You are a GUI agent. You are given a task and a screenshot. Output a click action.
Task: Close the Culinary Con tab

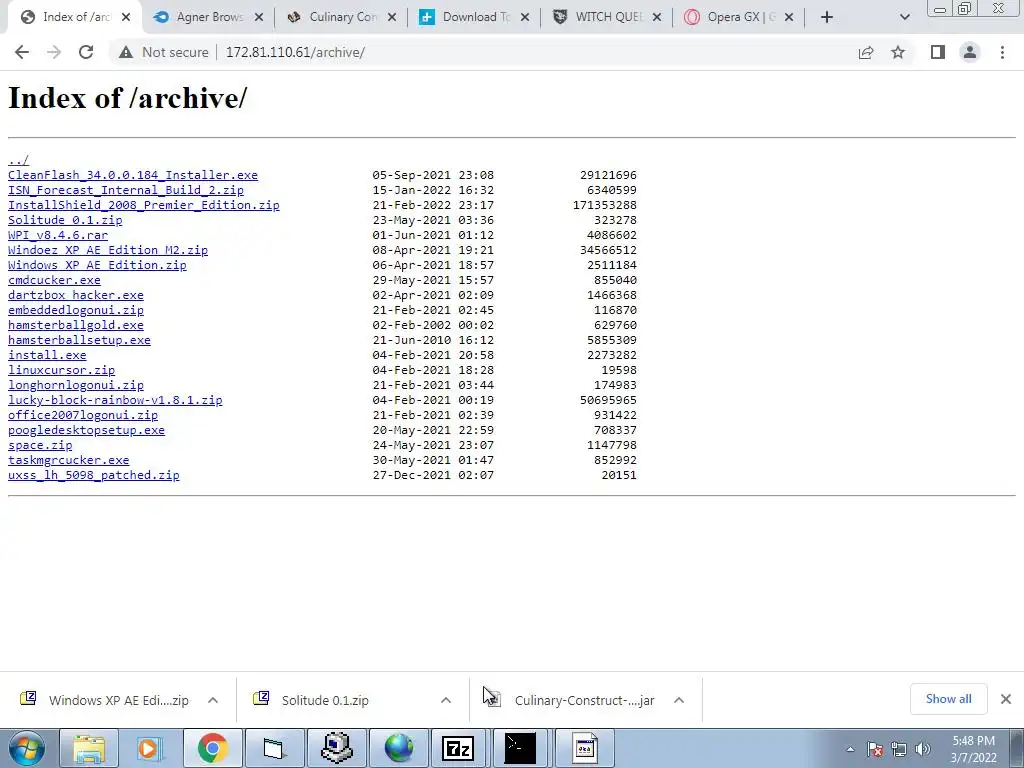[392, 18]
